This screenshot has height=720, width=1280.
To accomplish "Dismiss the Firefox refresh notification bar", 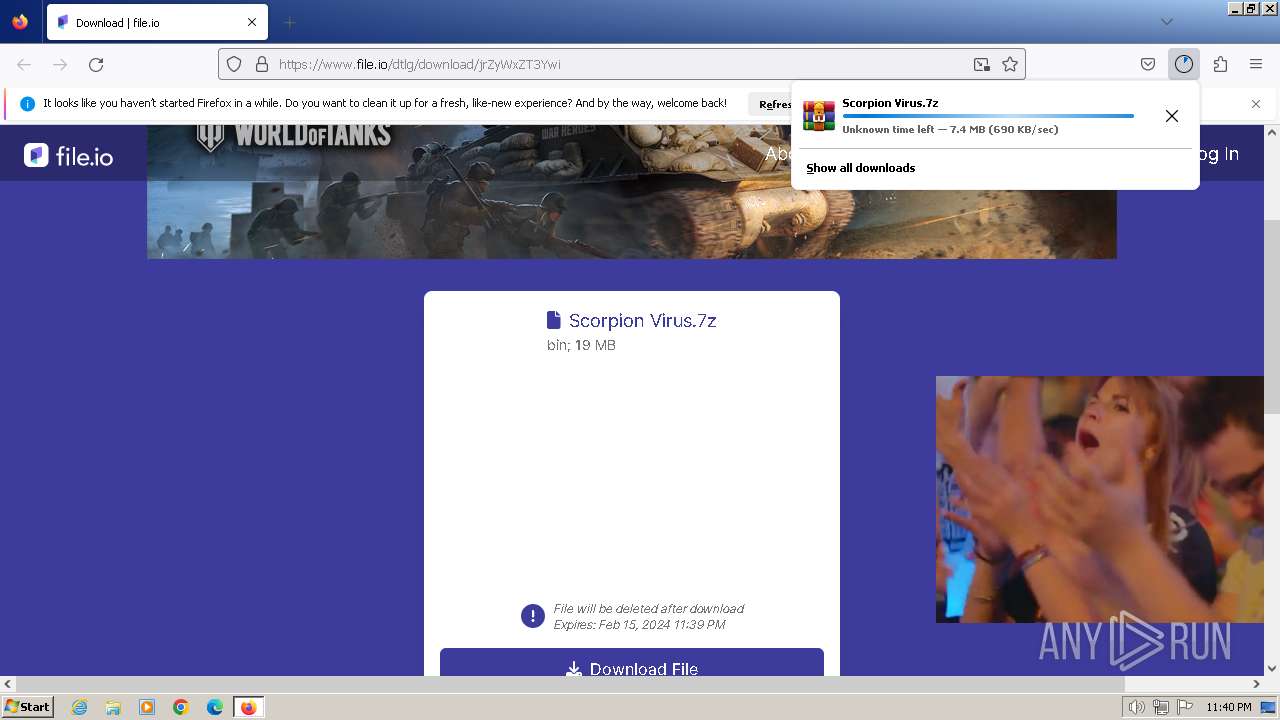I will click(1256, 104).
